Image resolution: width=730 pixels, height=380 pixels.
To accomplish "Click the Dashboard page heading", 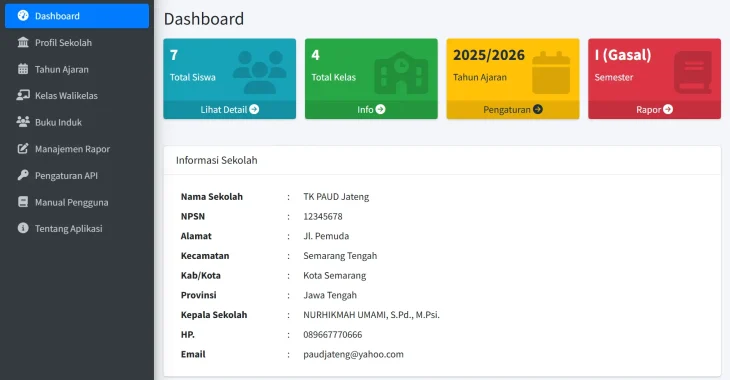I will click(204, 19).
